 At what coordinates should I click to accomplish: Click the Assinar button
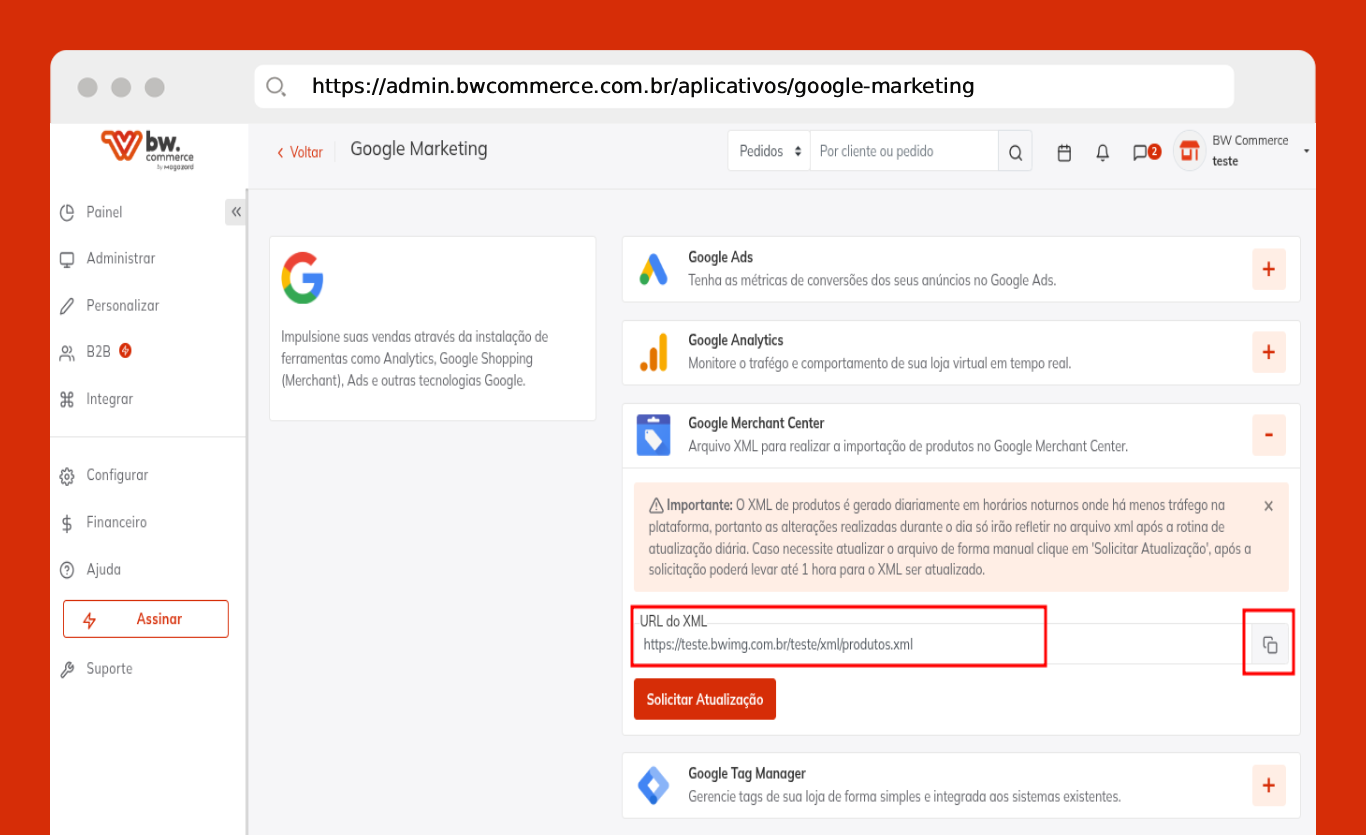click(x=146, y=619)
